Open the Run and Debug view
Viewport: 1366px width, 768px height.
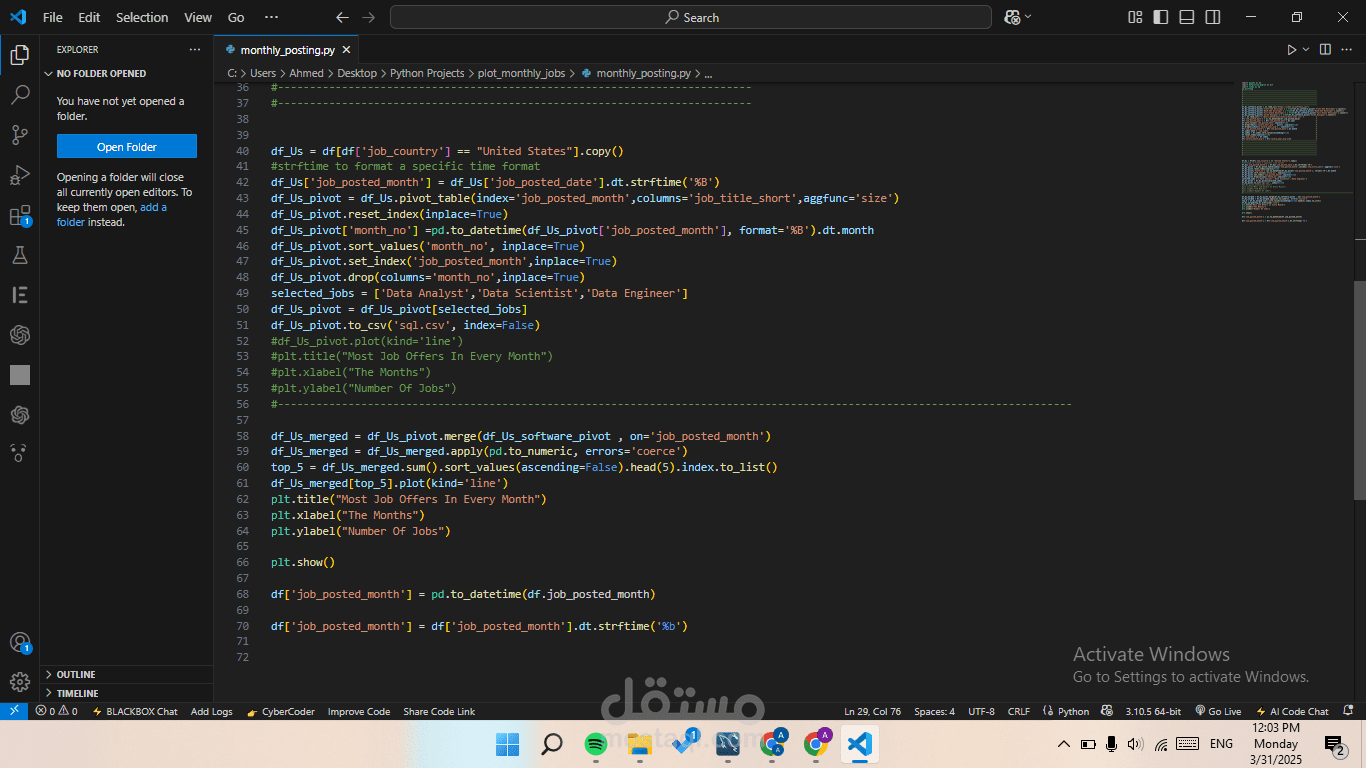click(x=19, y=175)
